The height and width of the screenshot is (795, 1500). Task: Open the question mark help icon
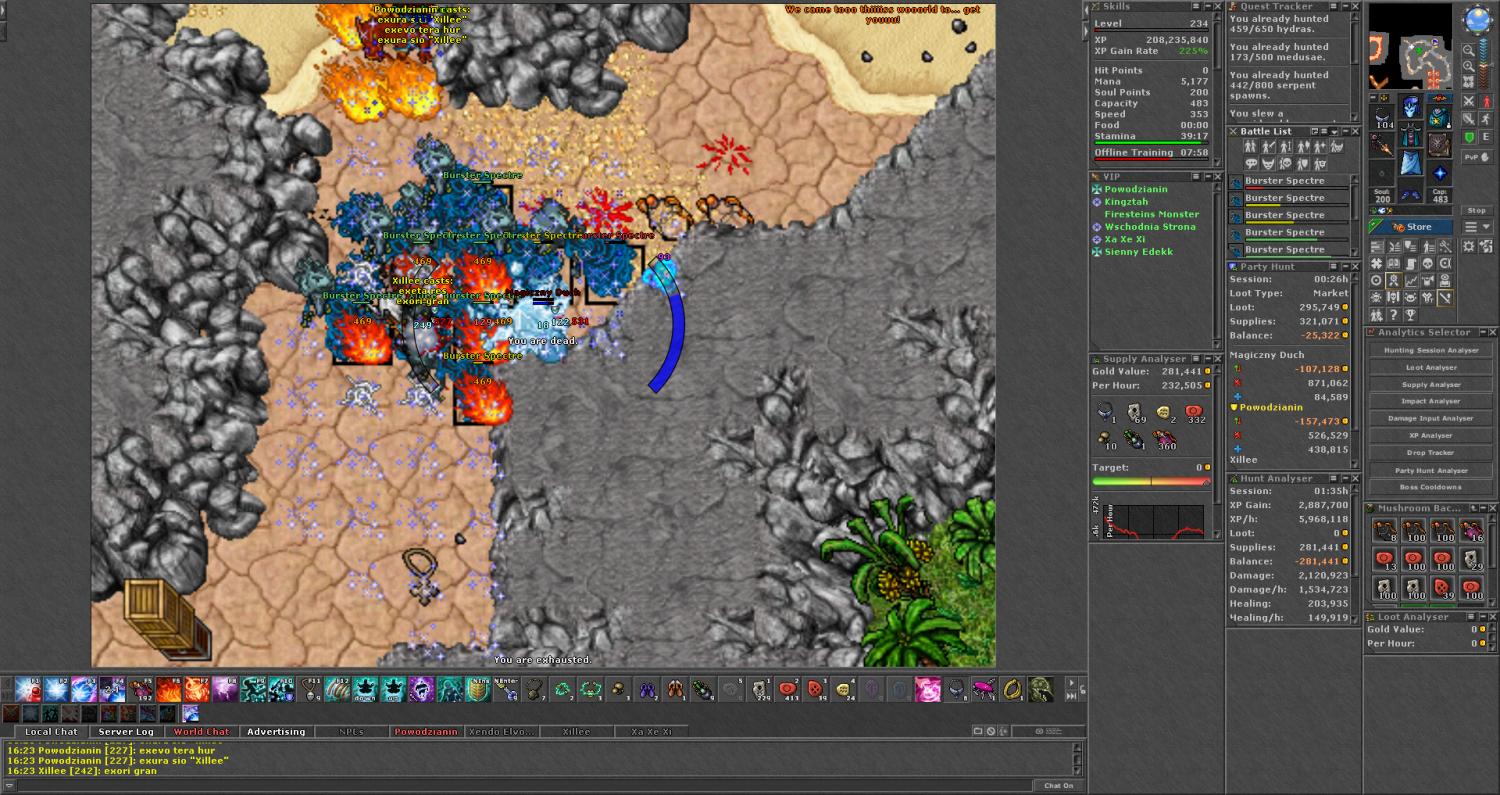tap(1394, 314)
